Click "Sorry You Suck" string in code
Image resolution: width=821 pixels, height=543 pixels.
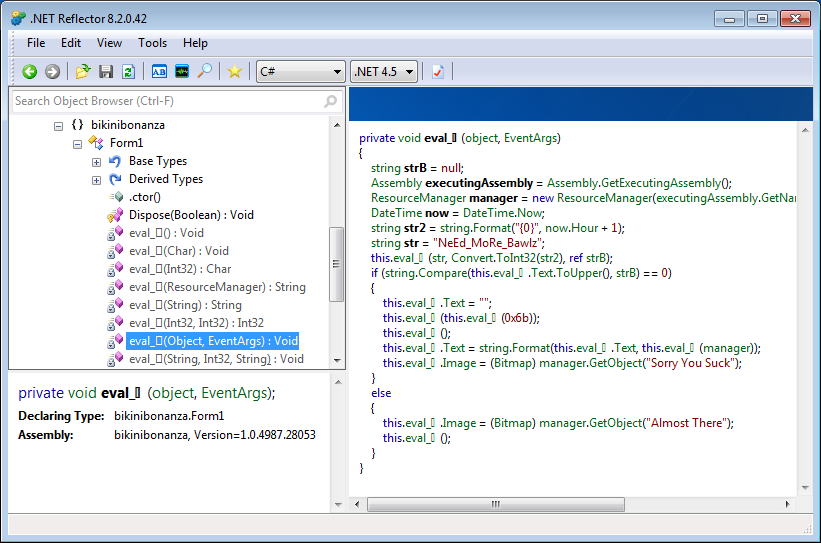[x=691, y=363]
